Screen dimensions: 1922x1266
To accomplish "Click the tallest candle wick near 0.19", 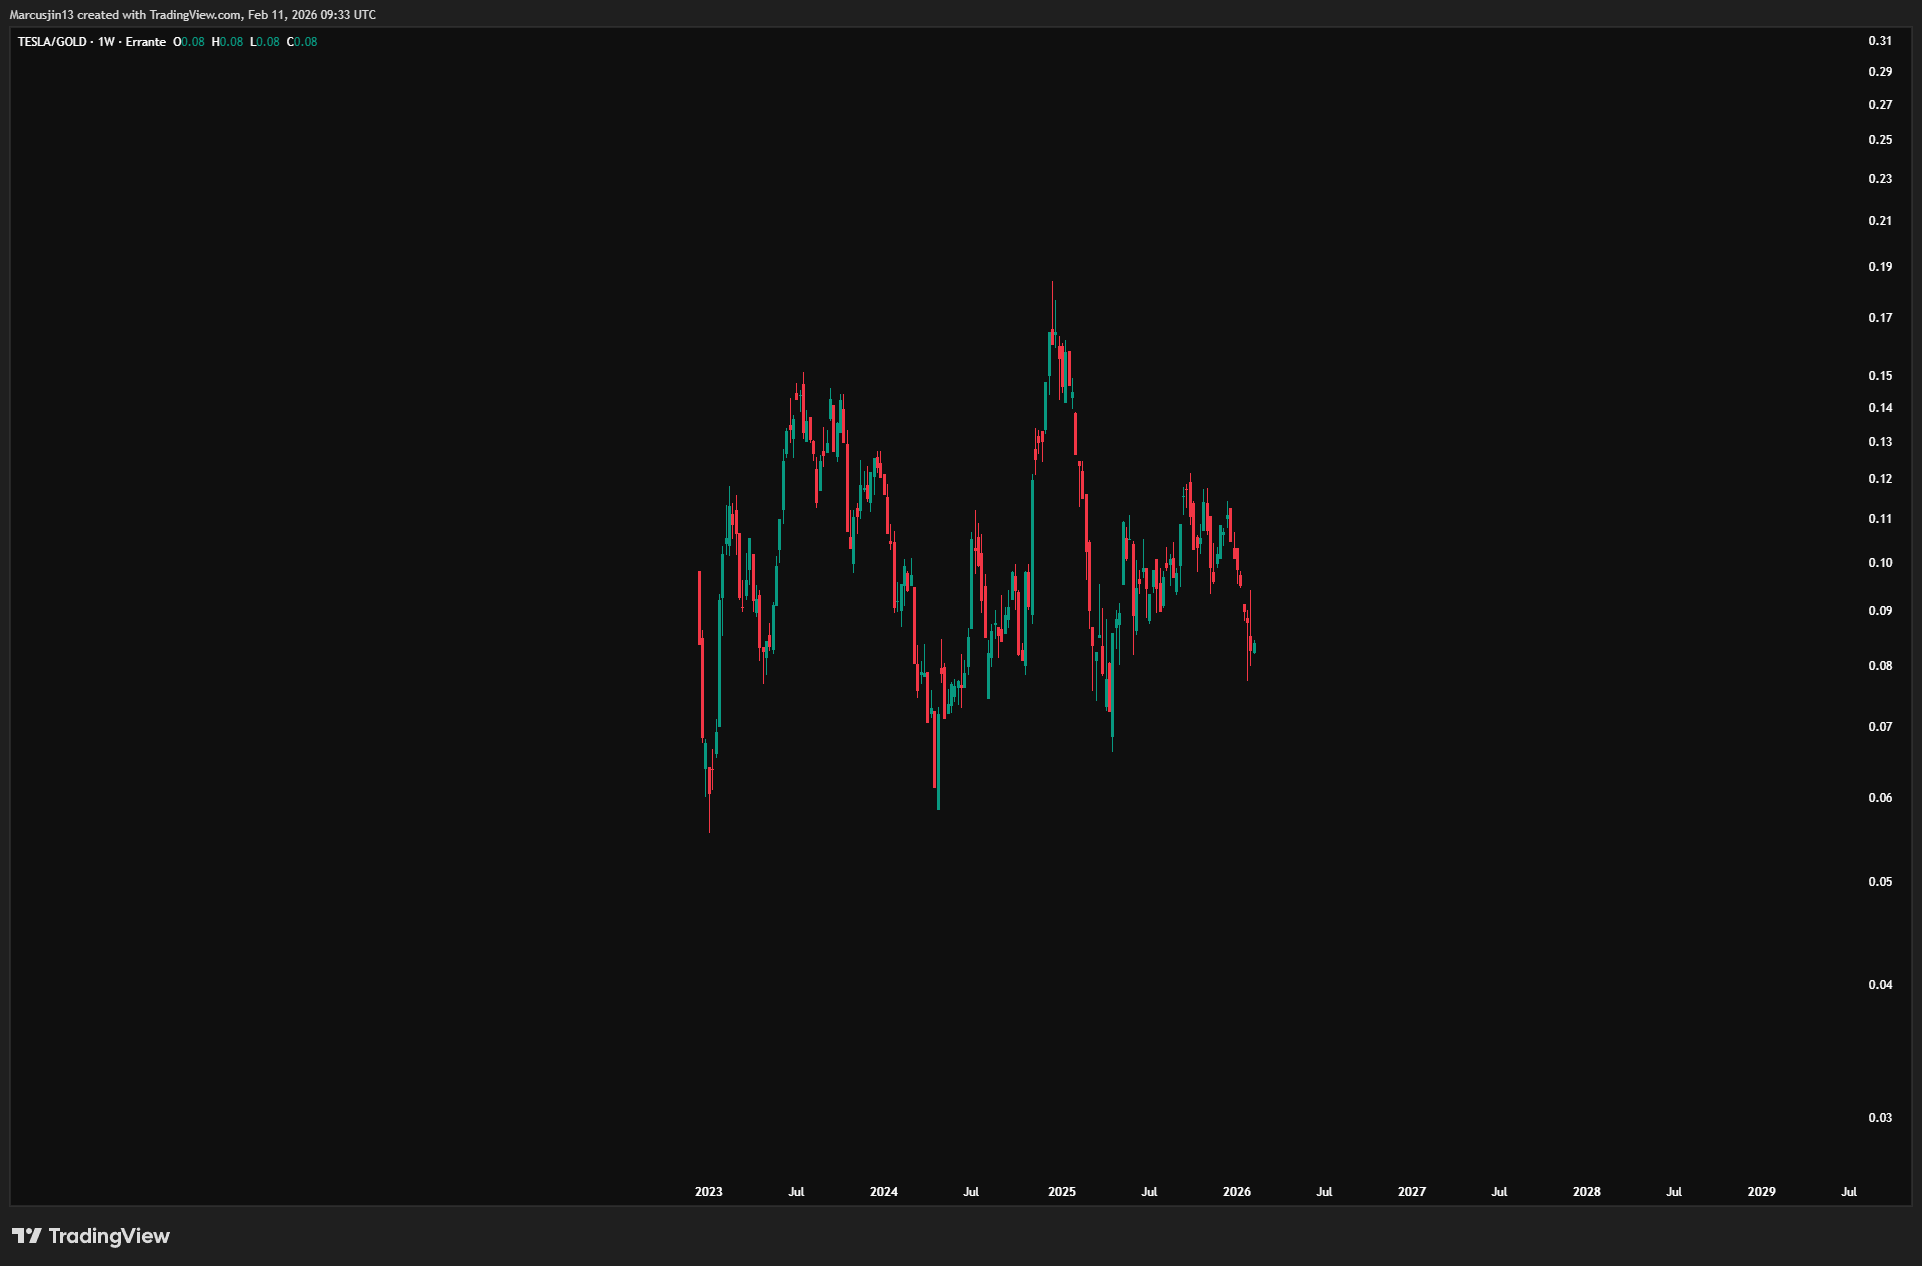I will [x=1052, y=300].
